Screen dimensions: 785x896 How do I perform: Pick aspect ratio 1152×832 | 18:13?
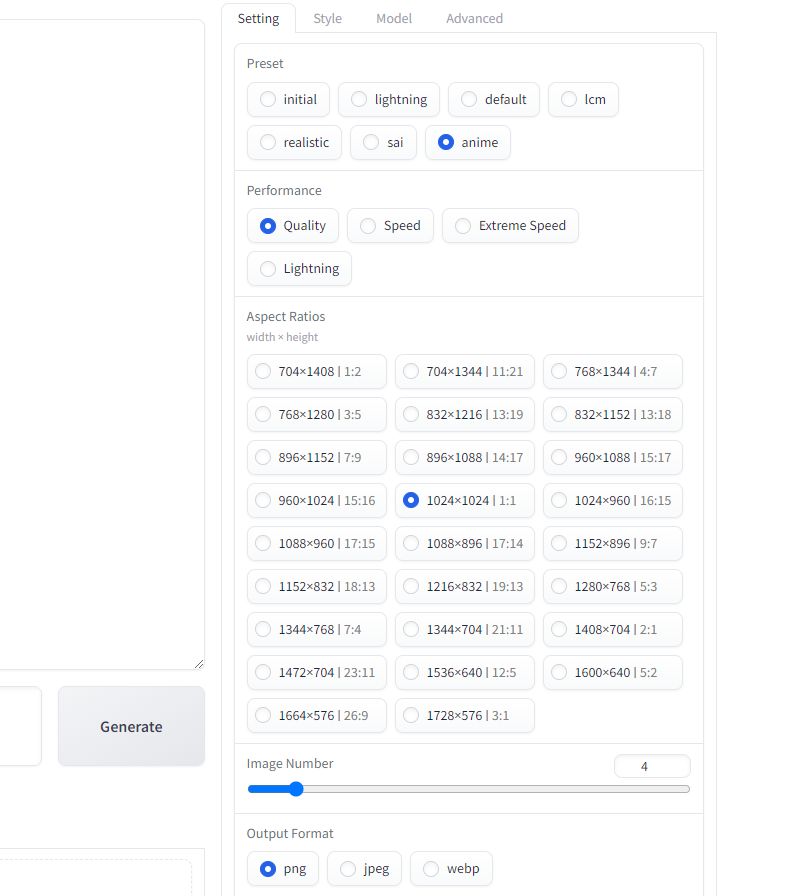tap(317, 586)
